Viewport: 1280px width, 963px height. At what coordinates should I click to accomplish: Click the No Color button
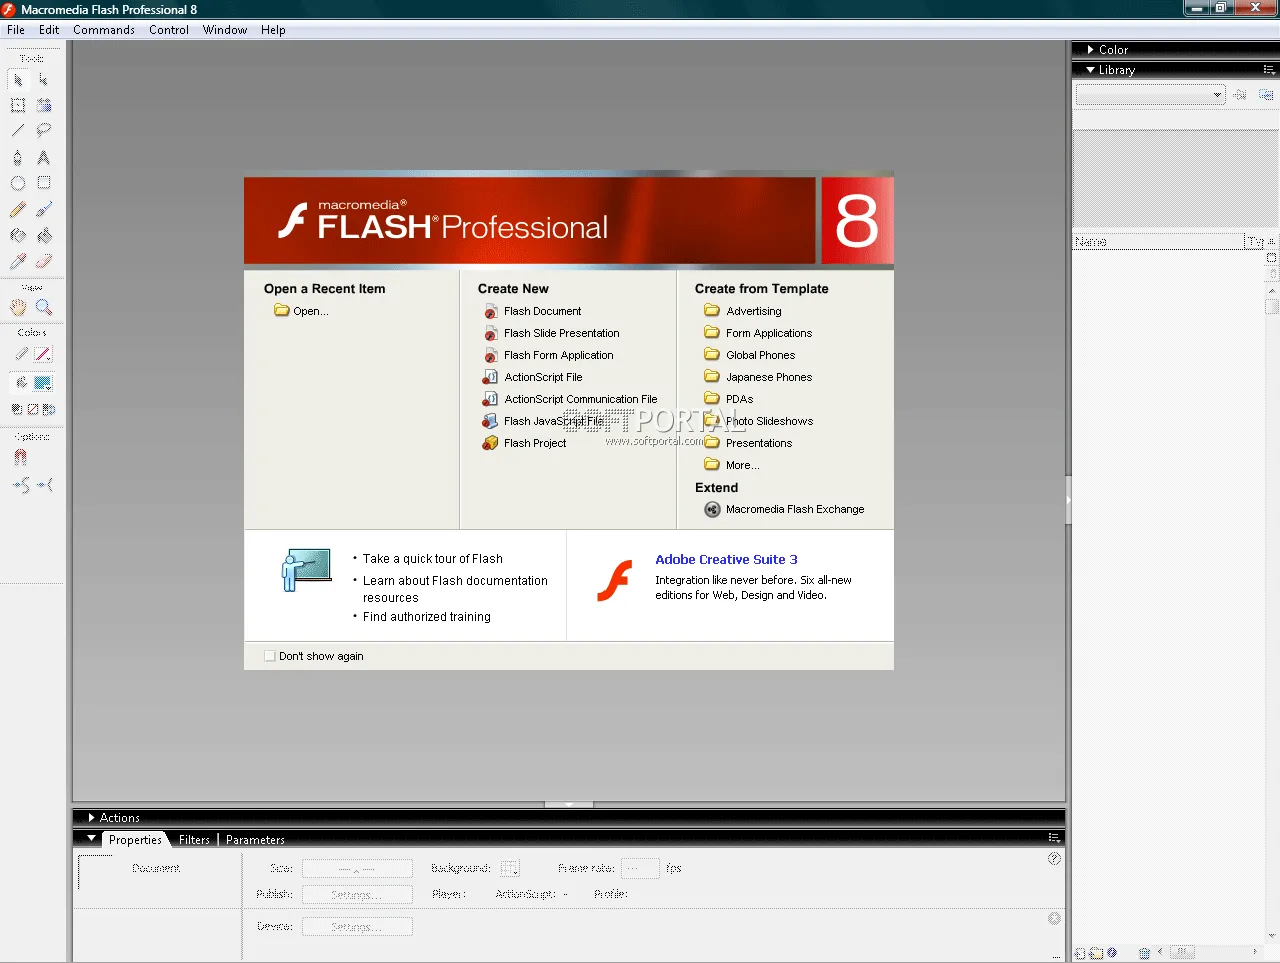[x=33, y=409]
